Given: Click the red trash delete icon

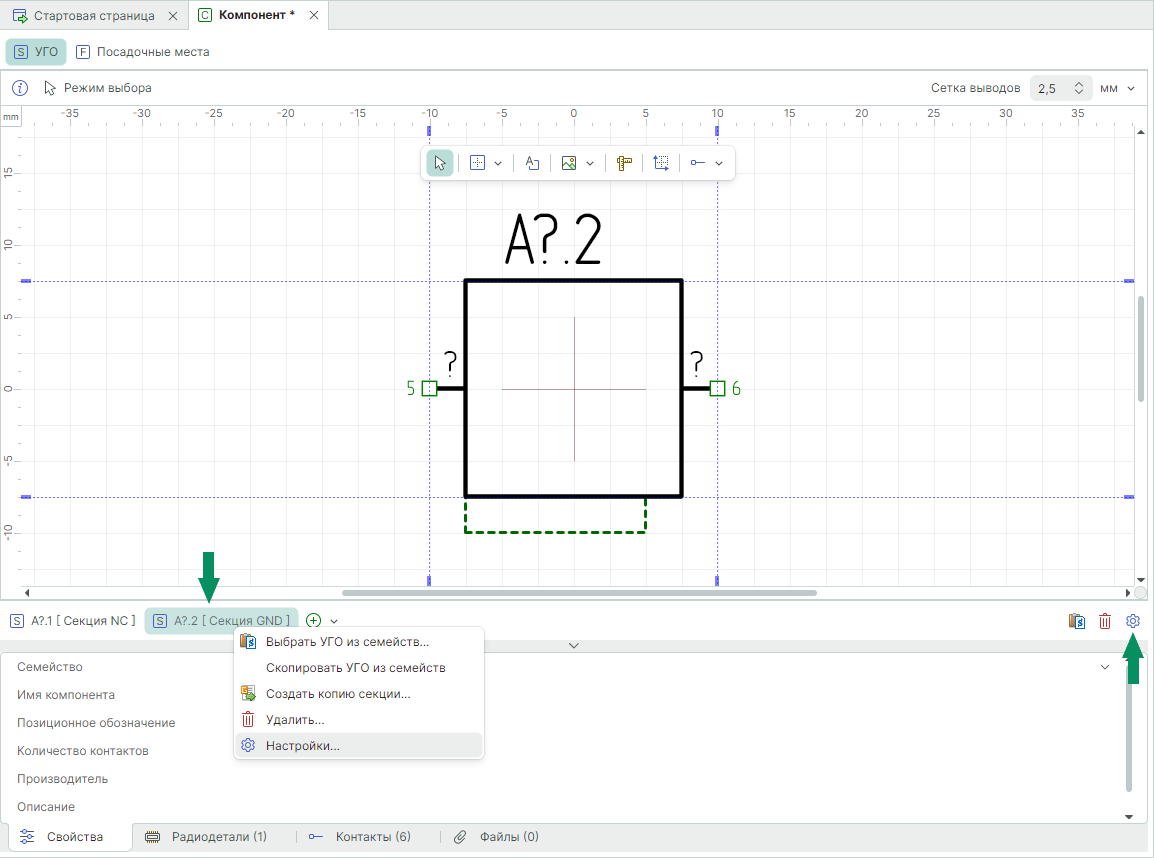Looking at the screenshot, I should click(1105, 621).
